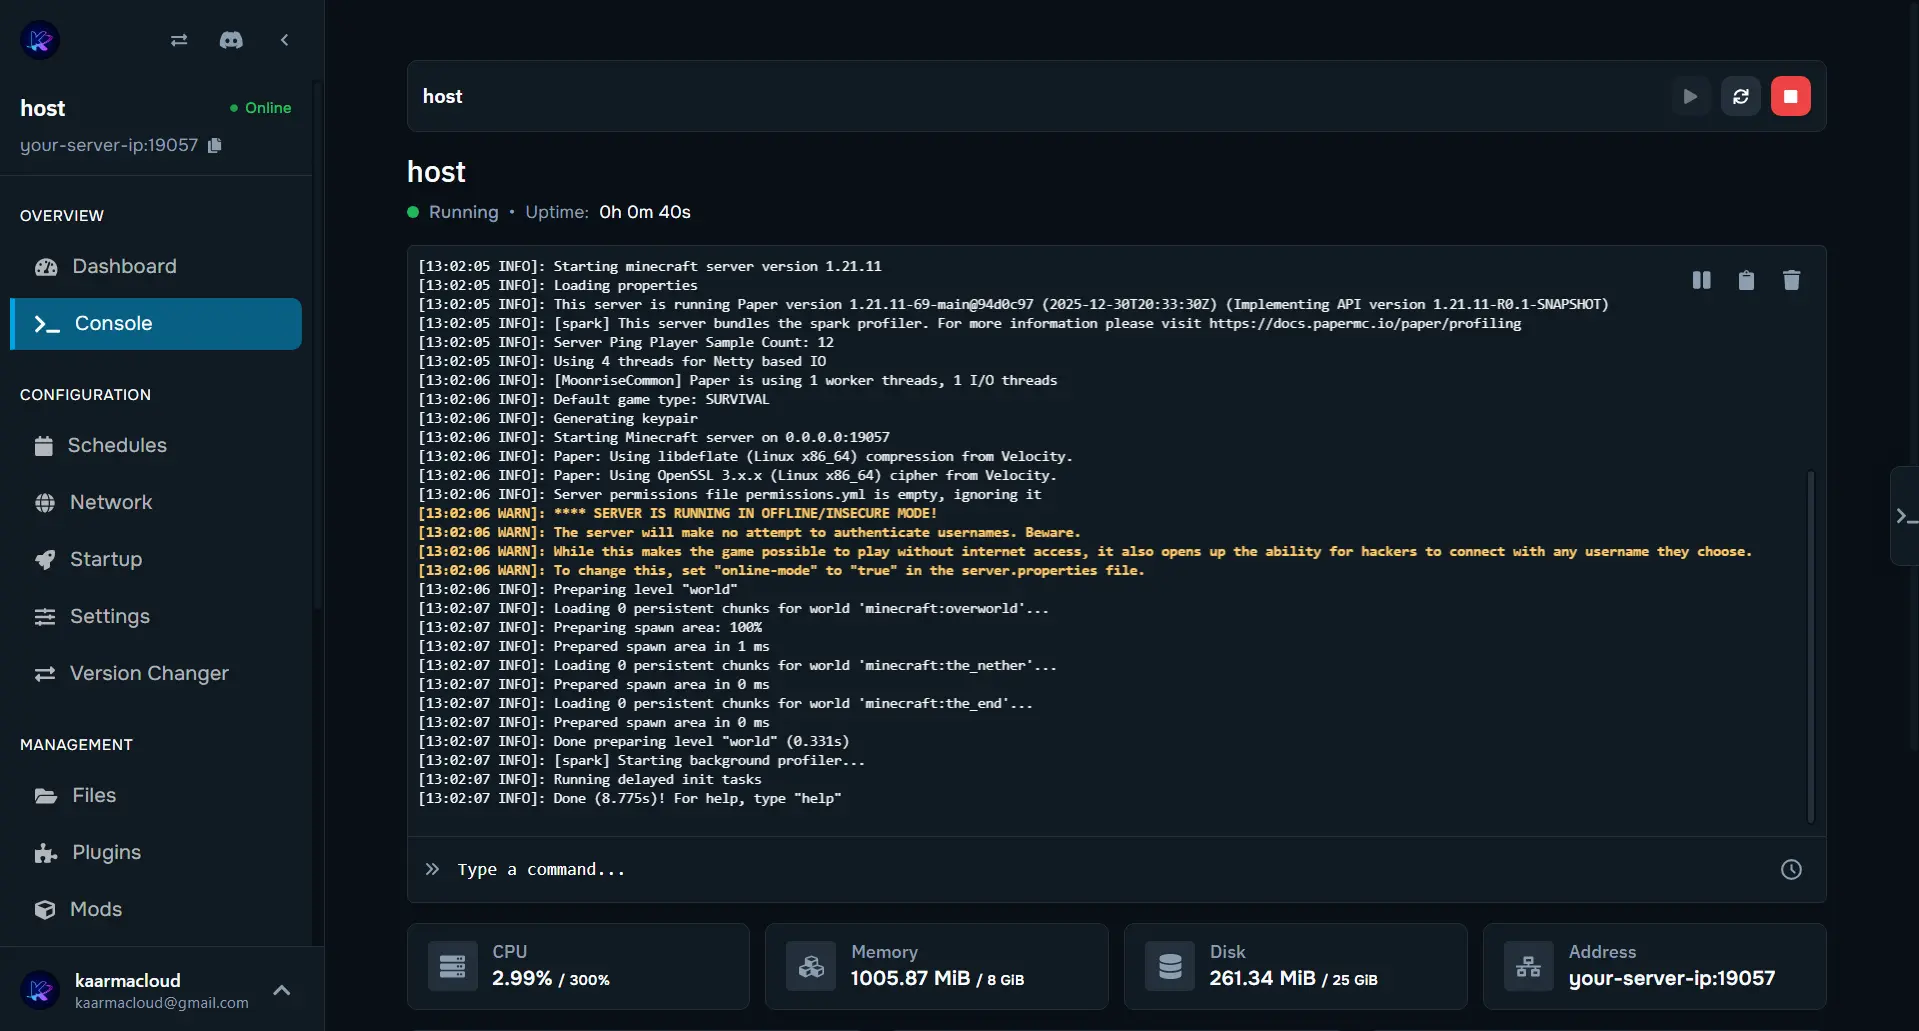Click the OFFLINE/INSECURE MODE warning line
The height and width of the screenshot is (1031, 1919).
678,513
